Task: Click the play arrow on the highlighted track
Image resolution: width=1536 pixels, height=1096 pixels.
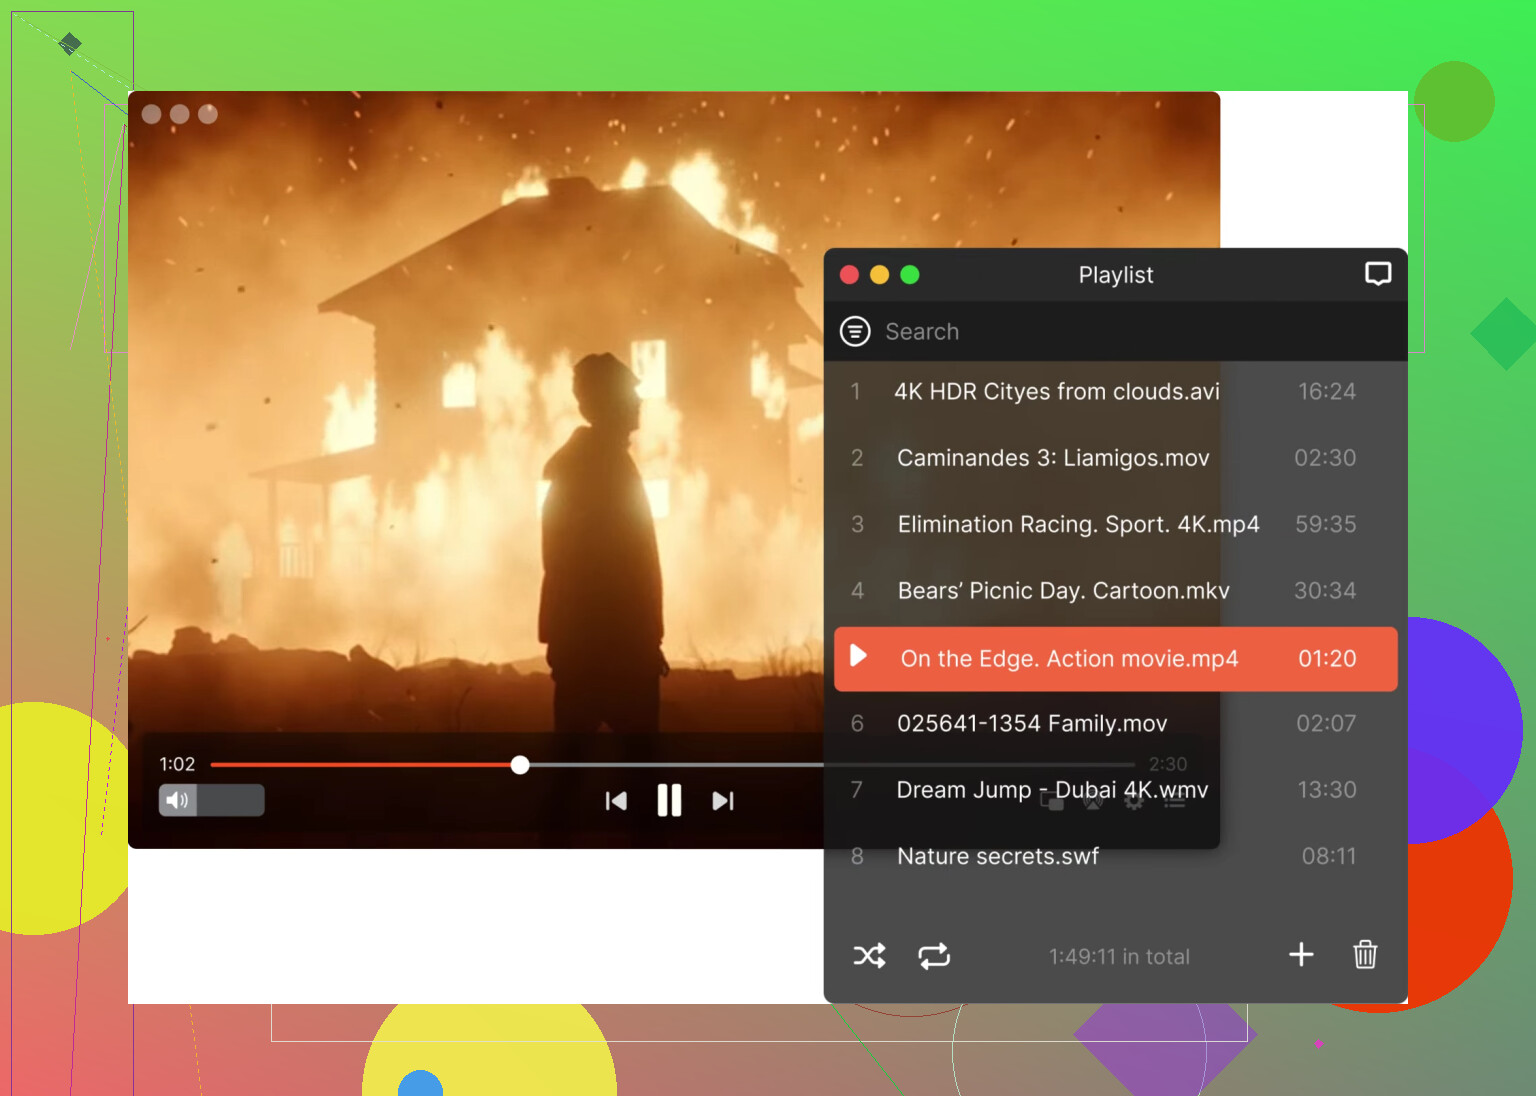Action: point(858,656)
